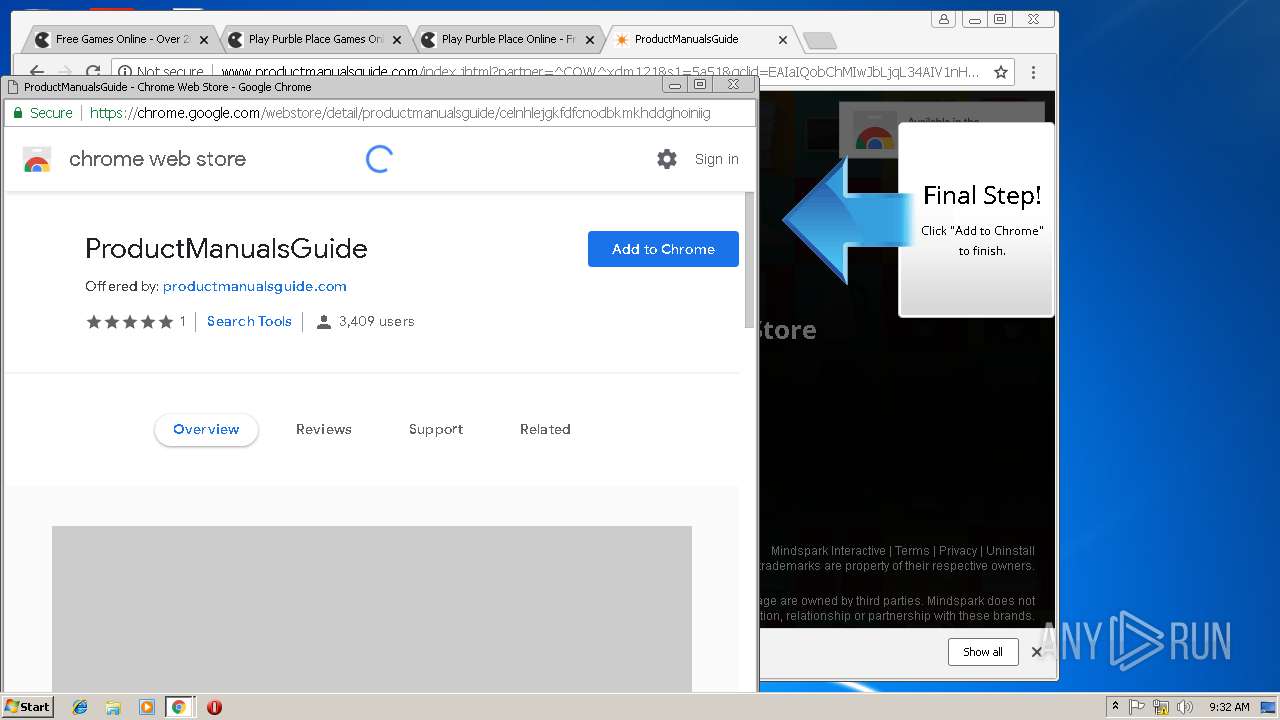
Task: Open a new tab in Chrome
Action: click(x=819, y=41)
